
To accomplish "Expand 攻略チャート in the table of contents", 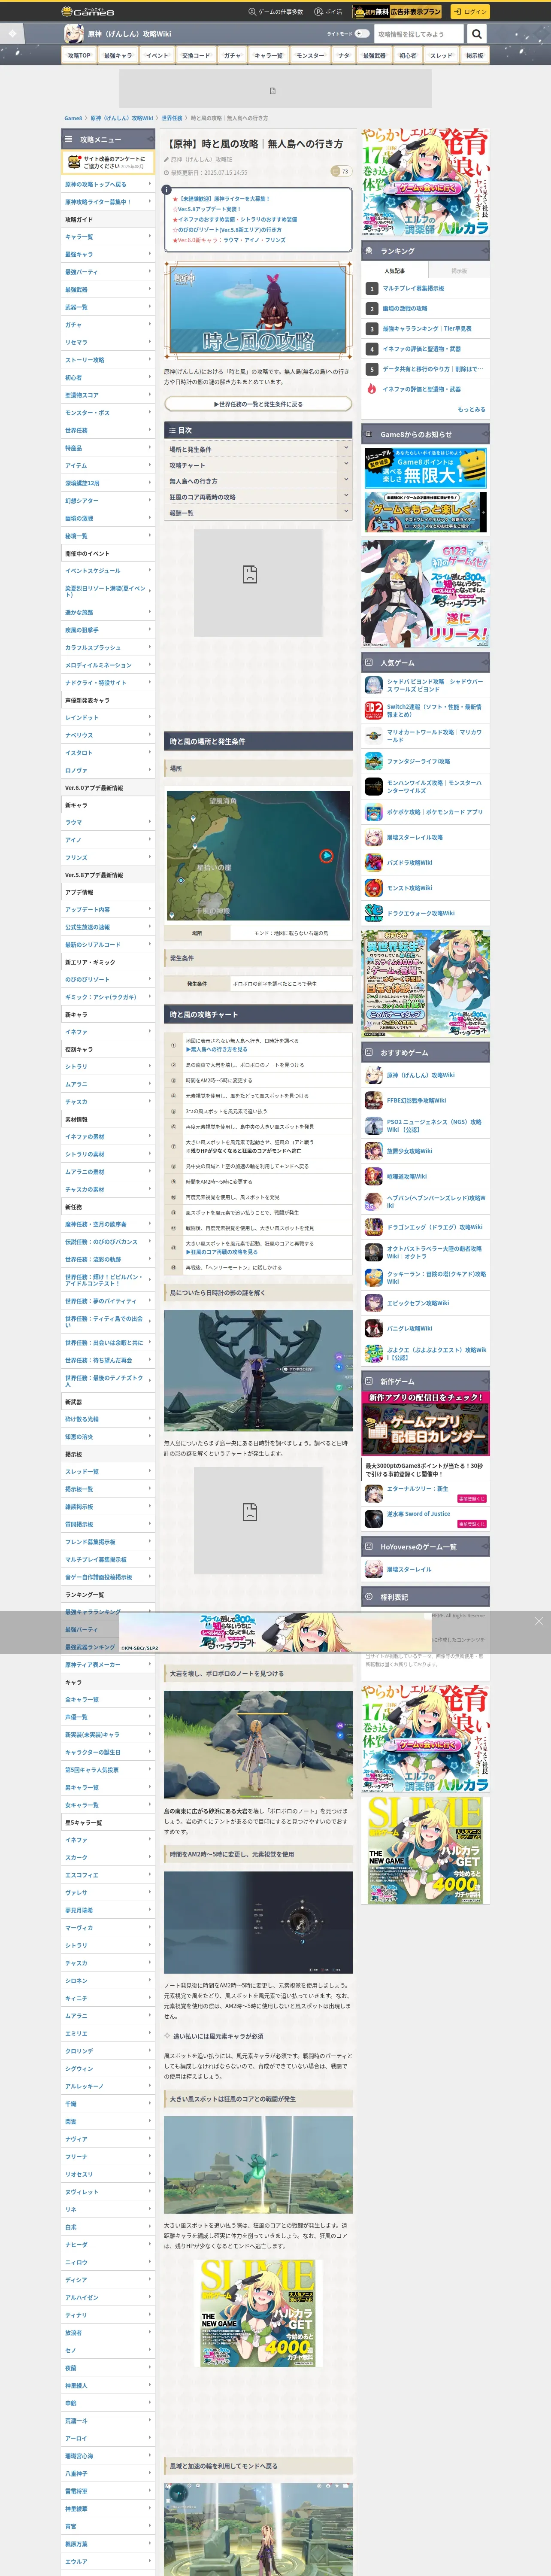I will pos(257,465).
